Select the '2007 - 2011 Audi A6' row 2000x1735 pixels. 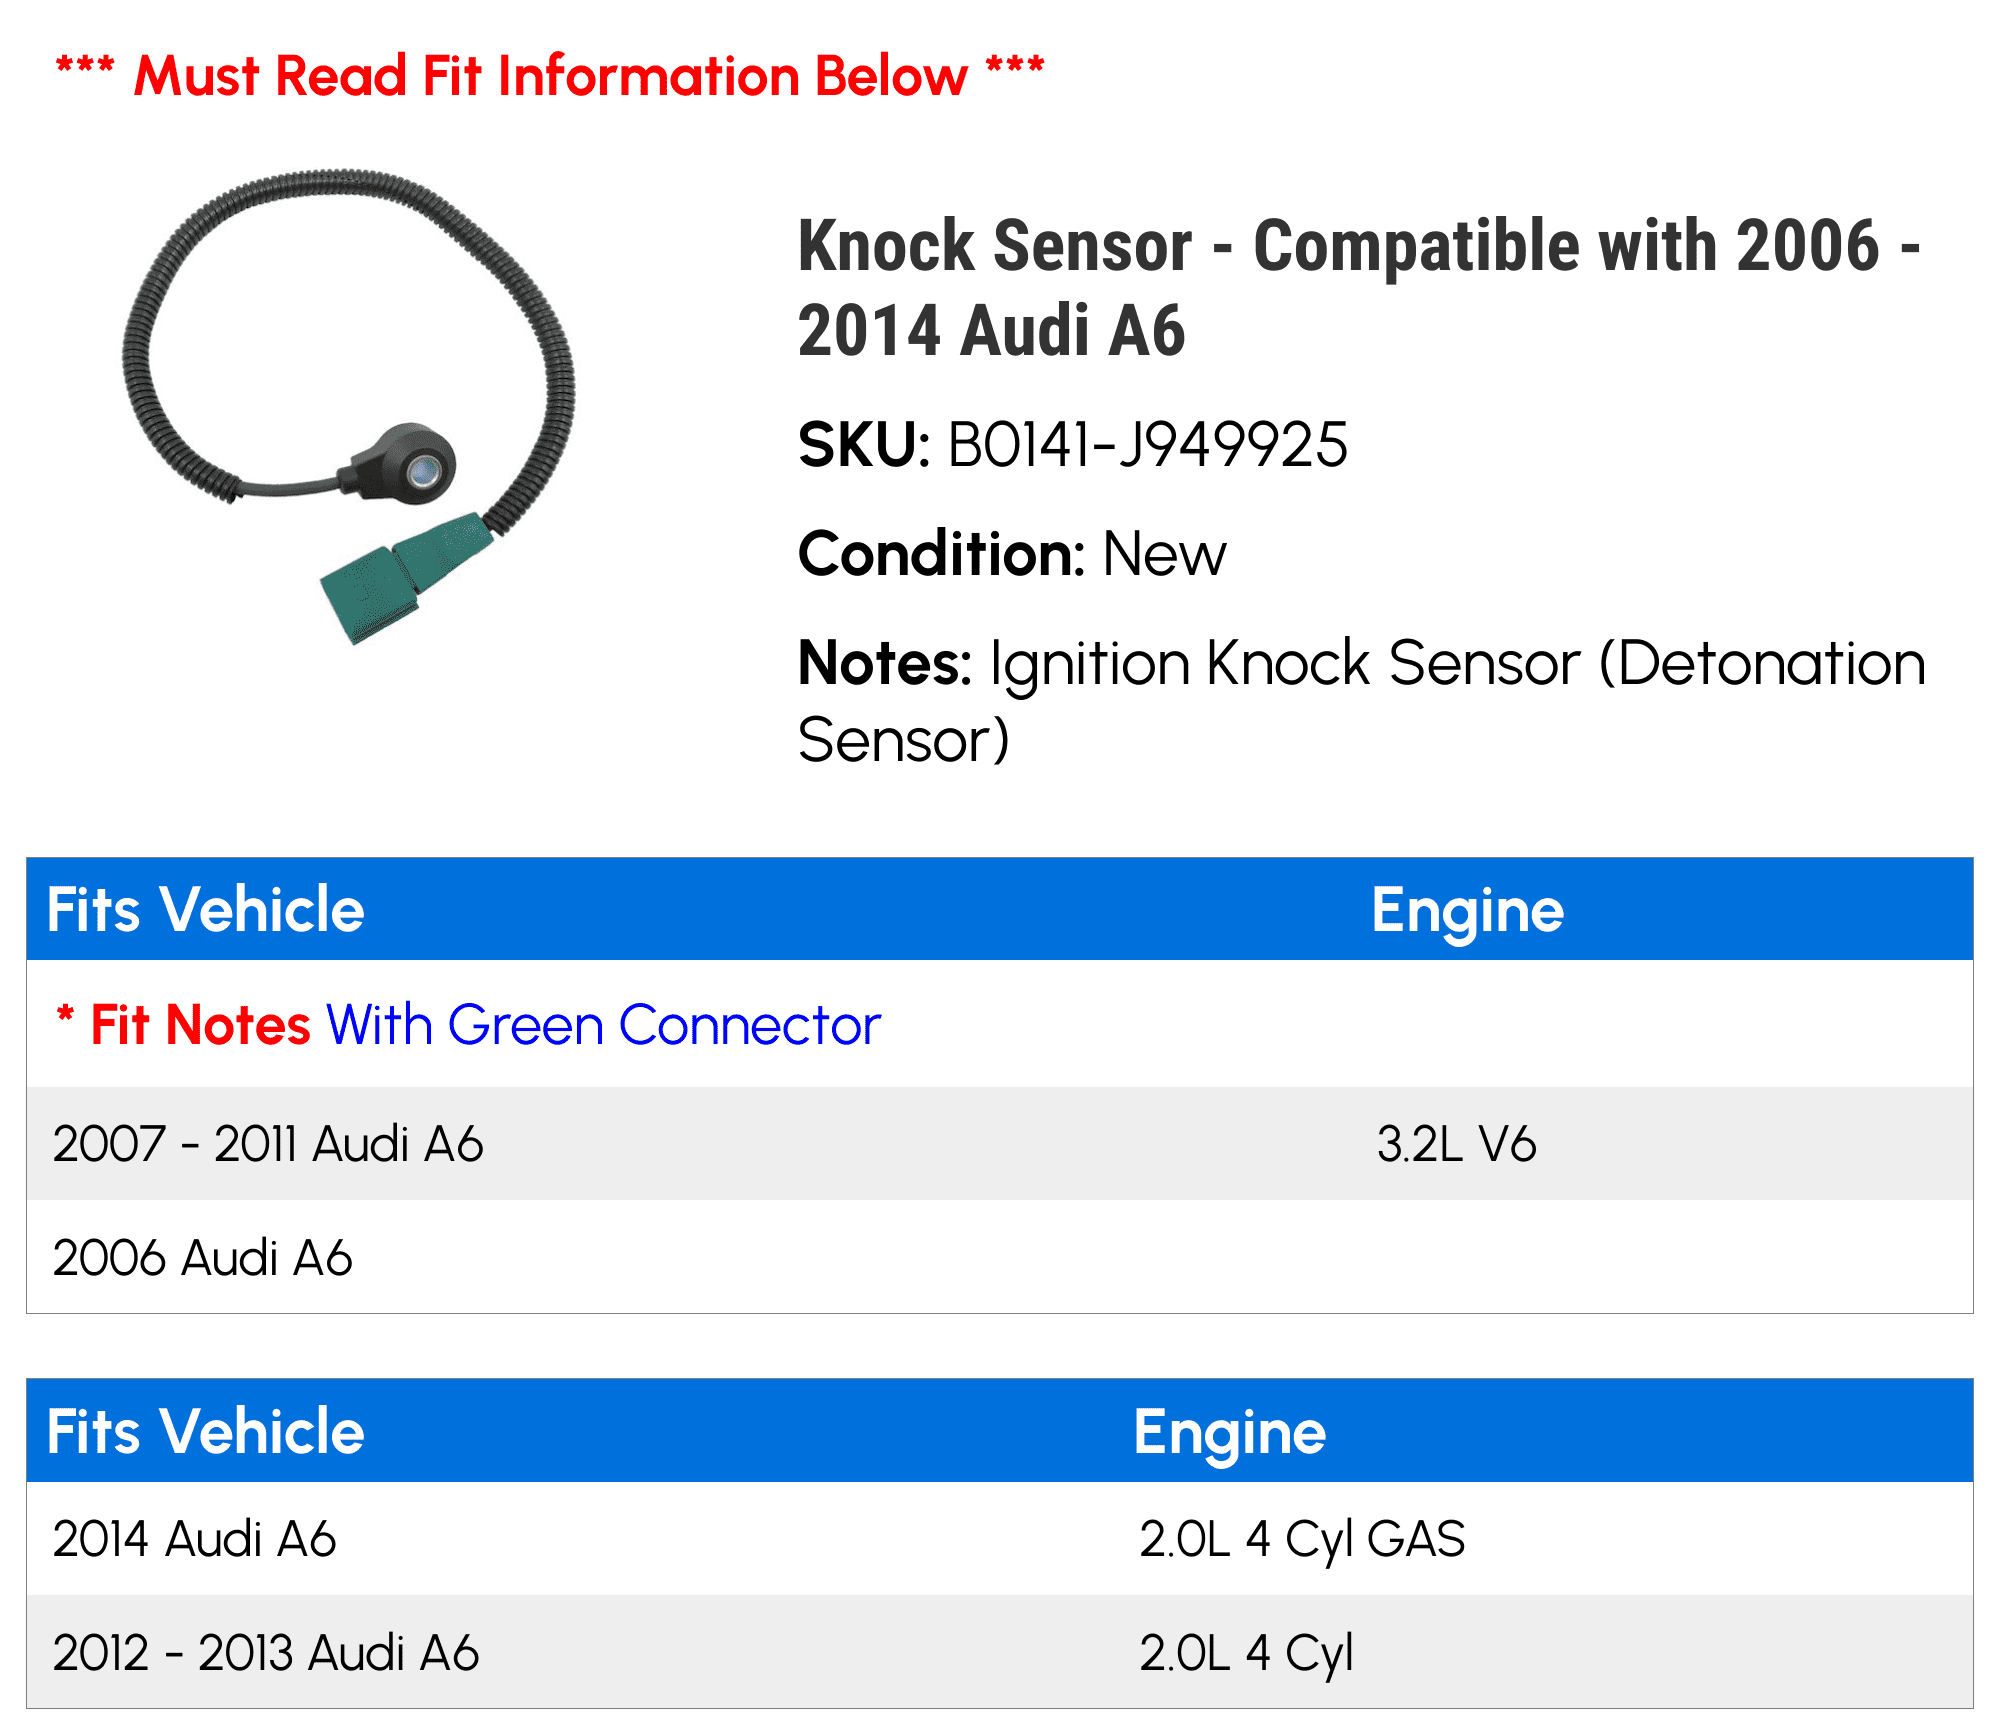1000,1144
